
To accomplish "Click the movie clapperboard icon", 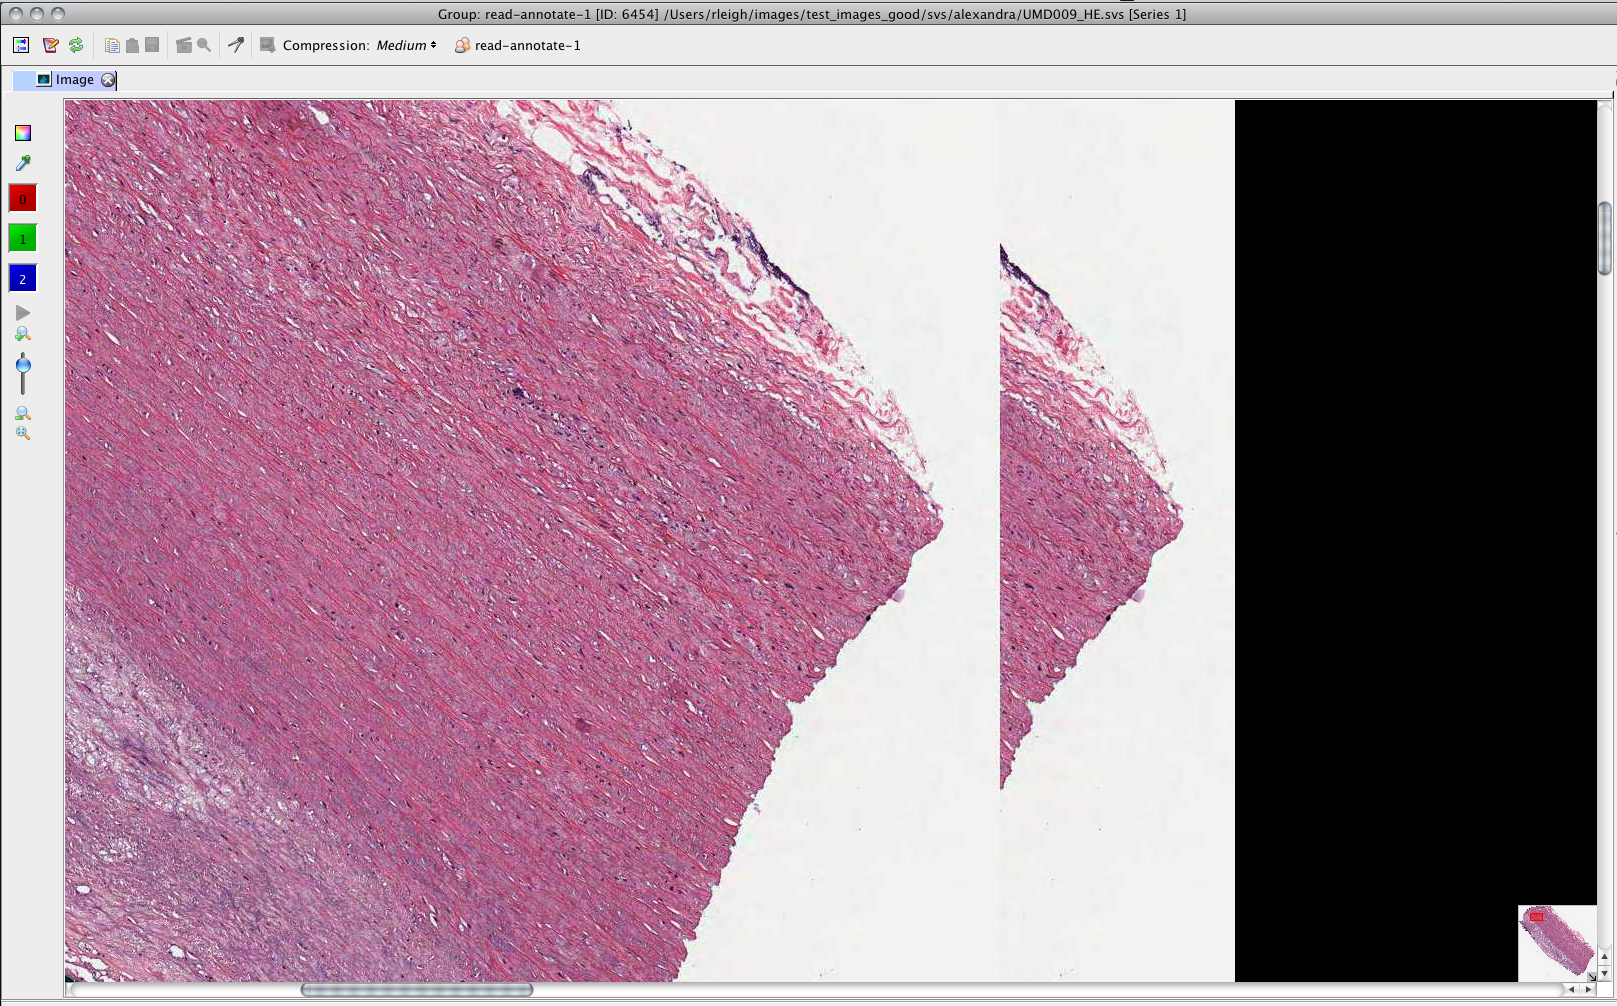I will (x=184, y=45).
